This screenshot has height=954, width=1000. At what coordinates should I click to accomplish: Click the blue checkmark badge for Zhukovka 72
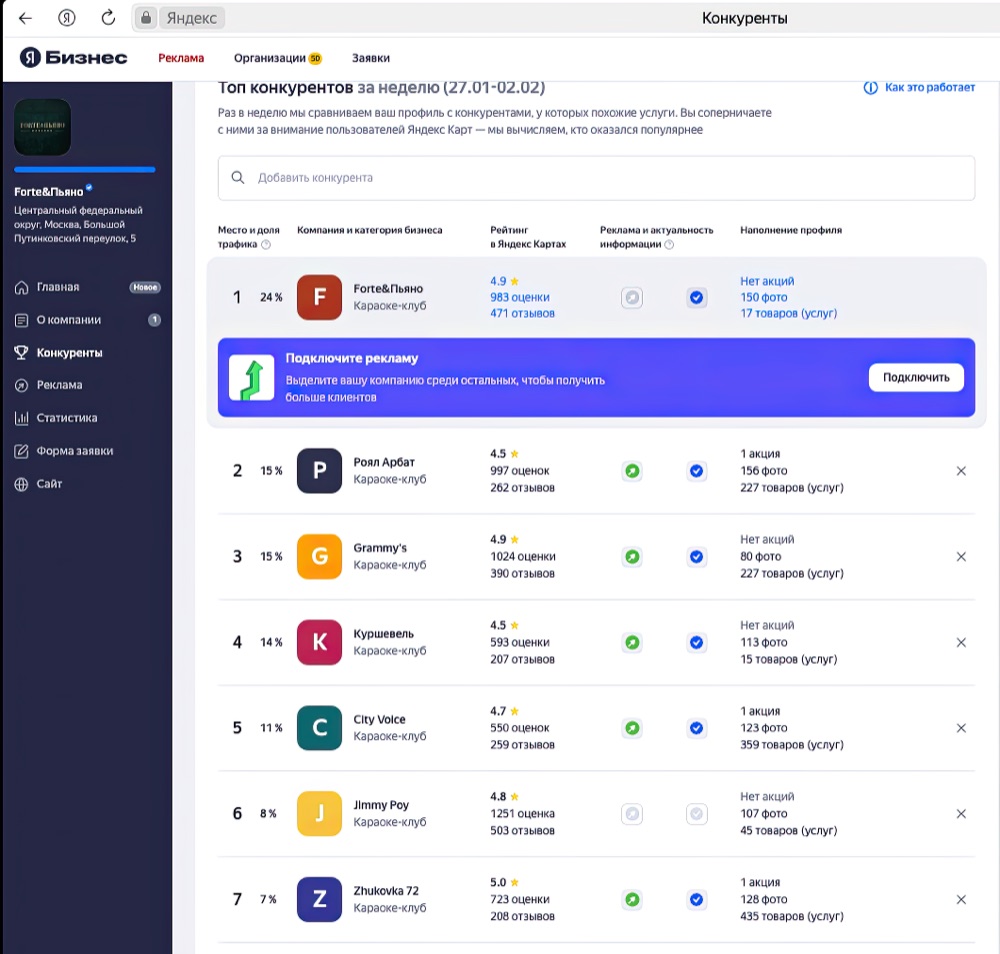point(696,899)
